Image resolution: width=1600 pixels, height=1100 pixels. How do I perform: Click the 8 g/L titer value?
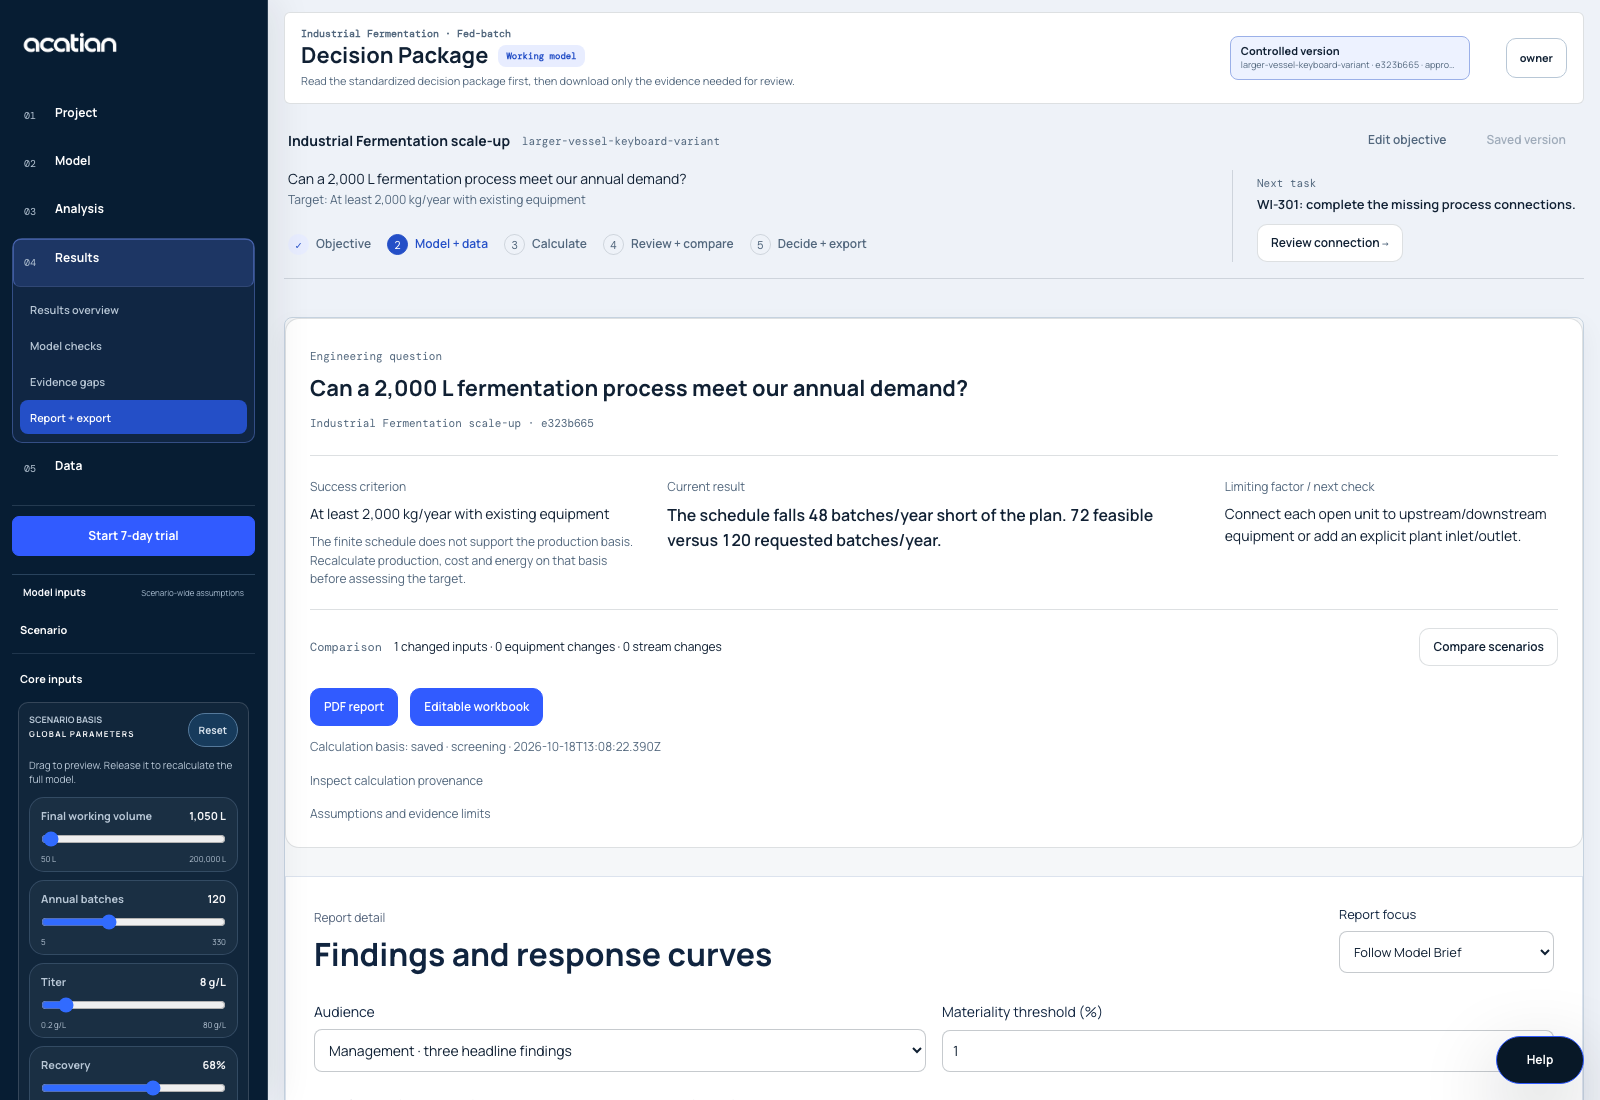pos(213,982)
